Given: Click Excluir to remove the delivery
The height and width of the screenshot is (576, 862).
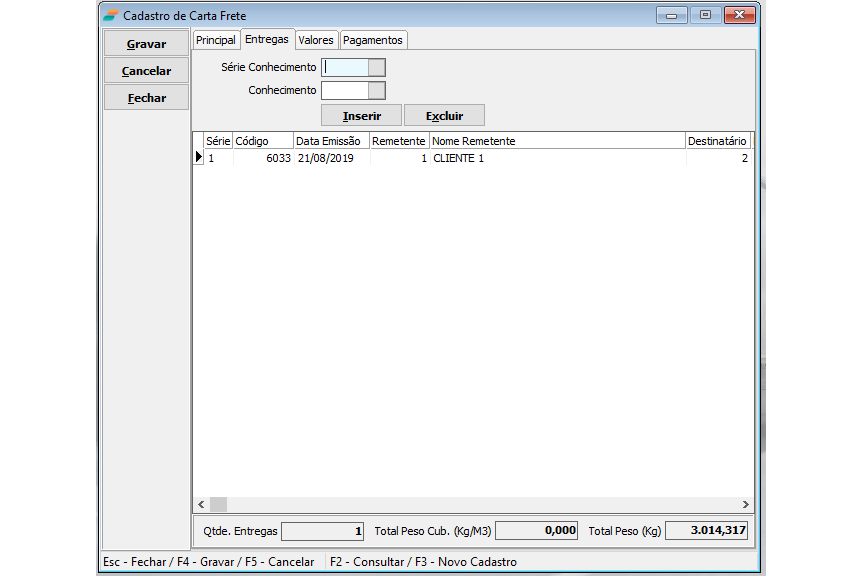Looking at the screenshot, I should 444,116.
